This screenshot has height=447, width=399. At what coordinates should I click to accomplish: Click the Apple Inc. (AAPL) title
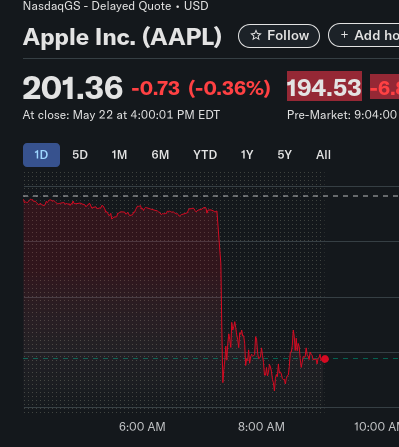(x=122, y=37)
